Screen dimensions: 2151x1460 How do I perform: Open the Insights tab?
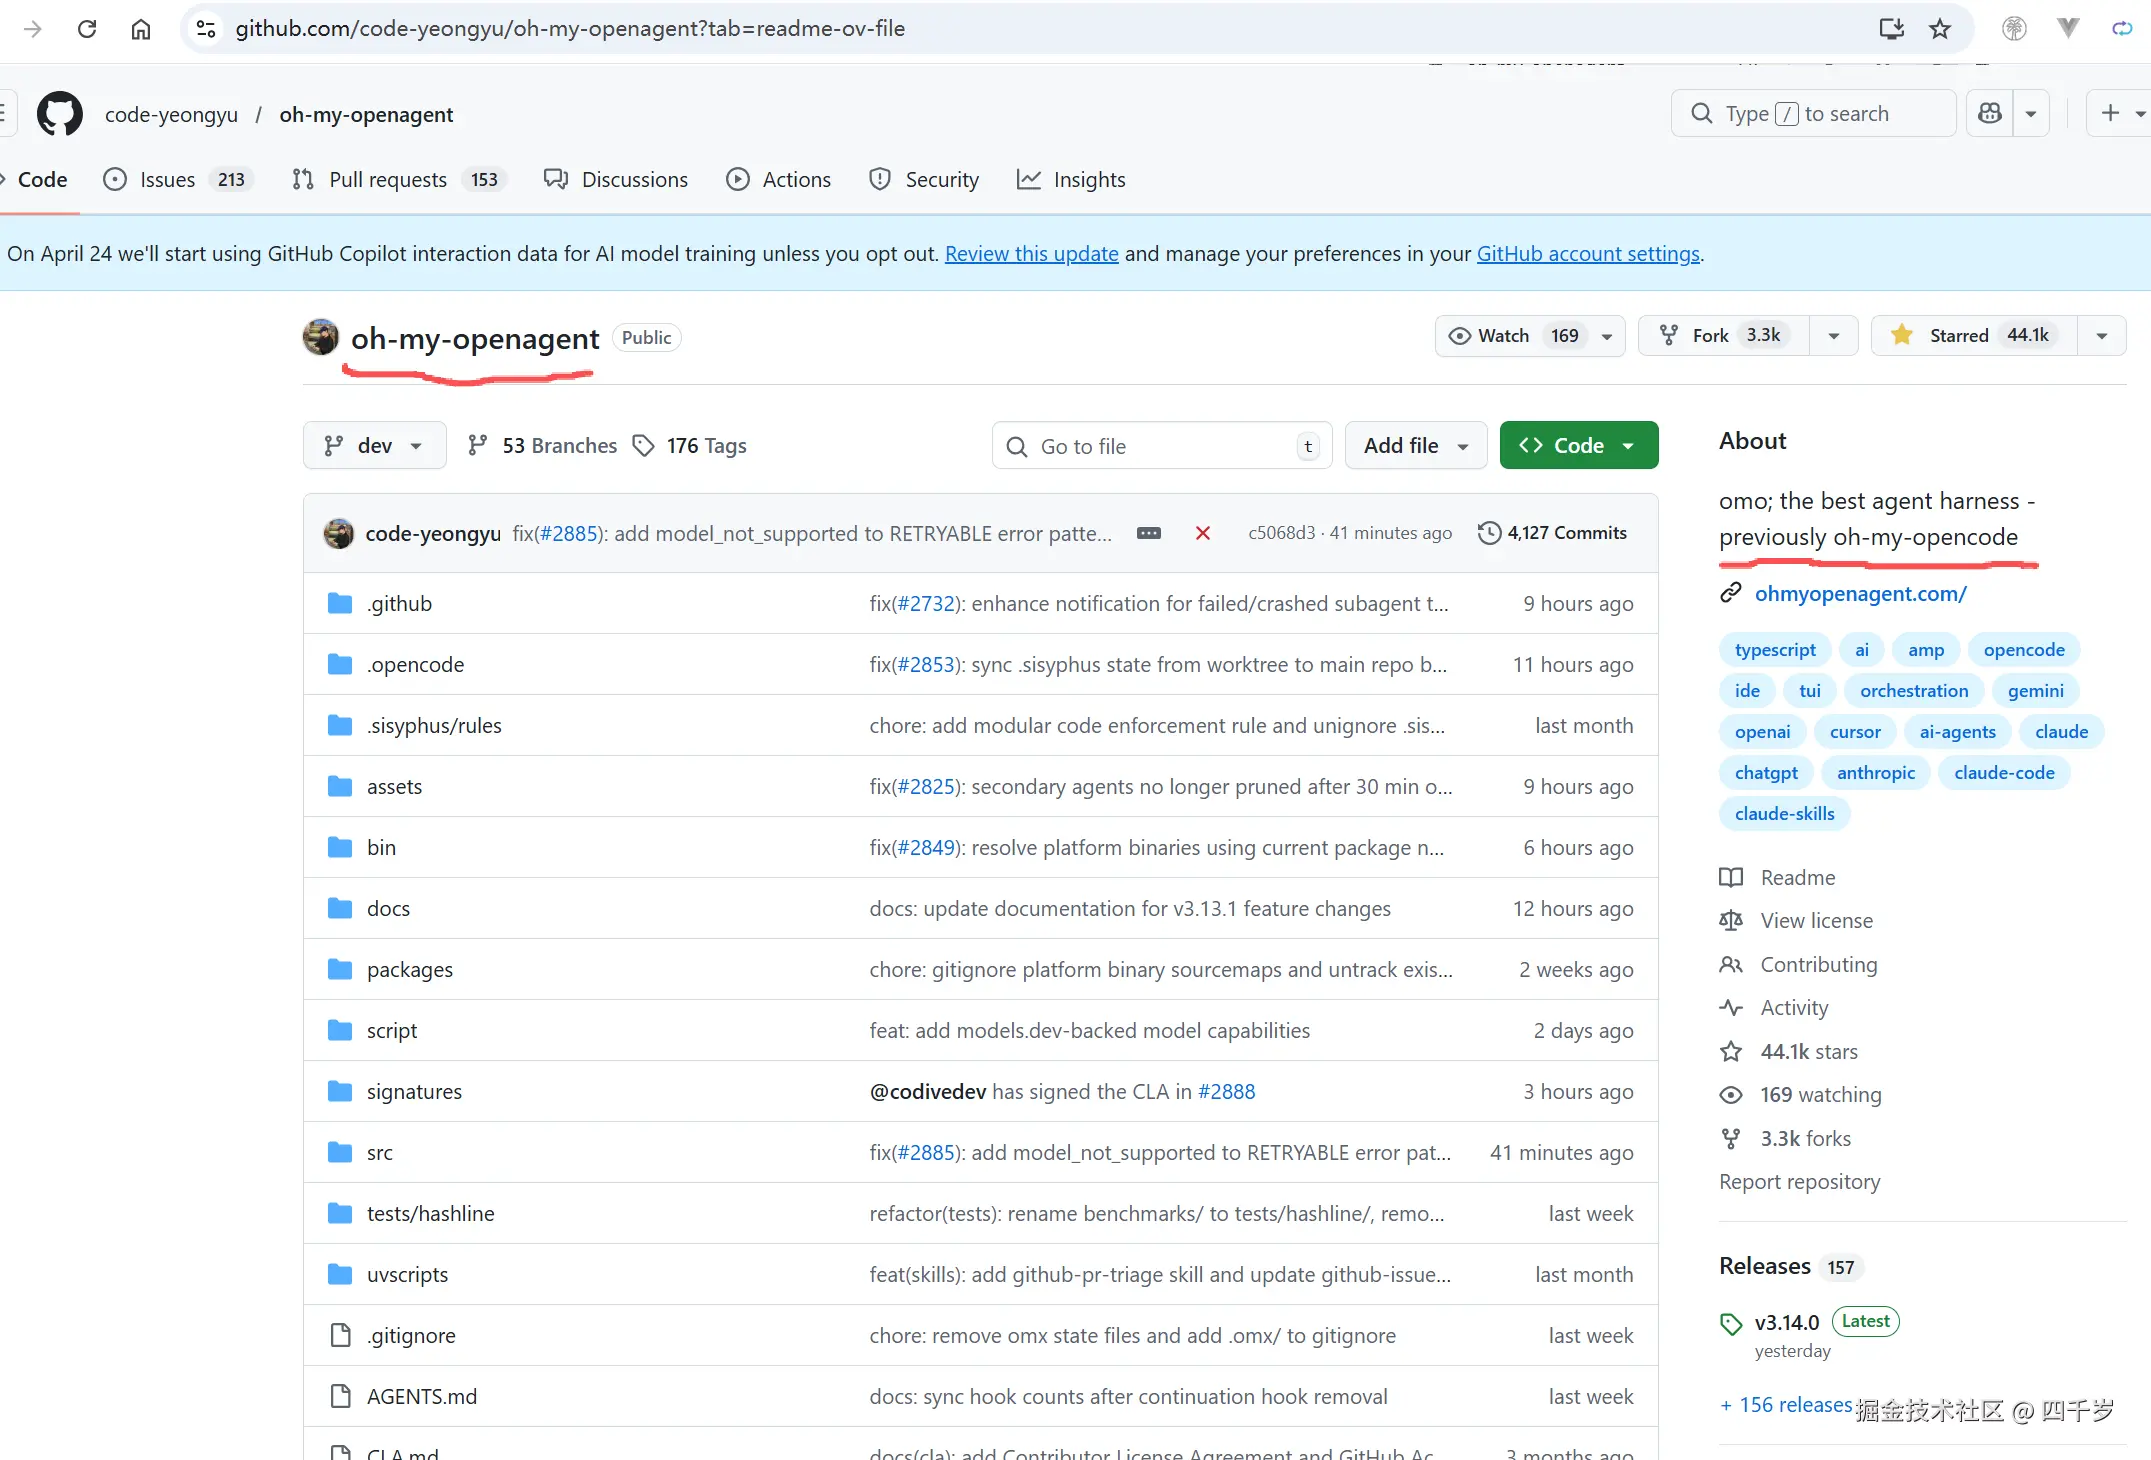pos(1090,180)
